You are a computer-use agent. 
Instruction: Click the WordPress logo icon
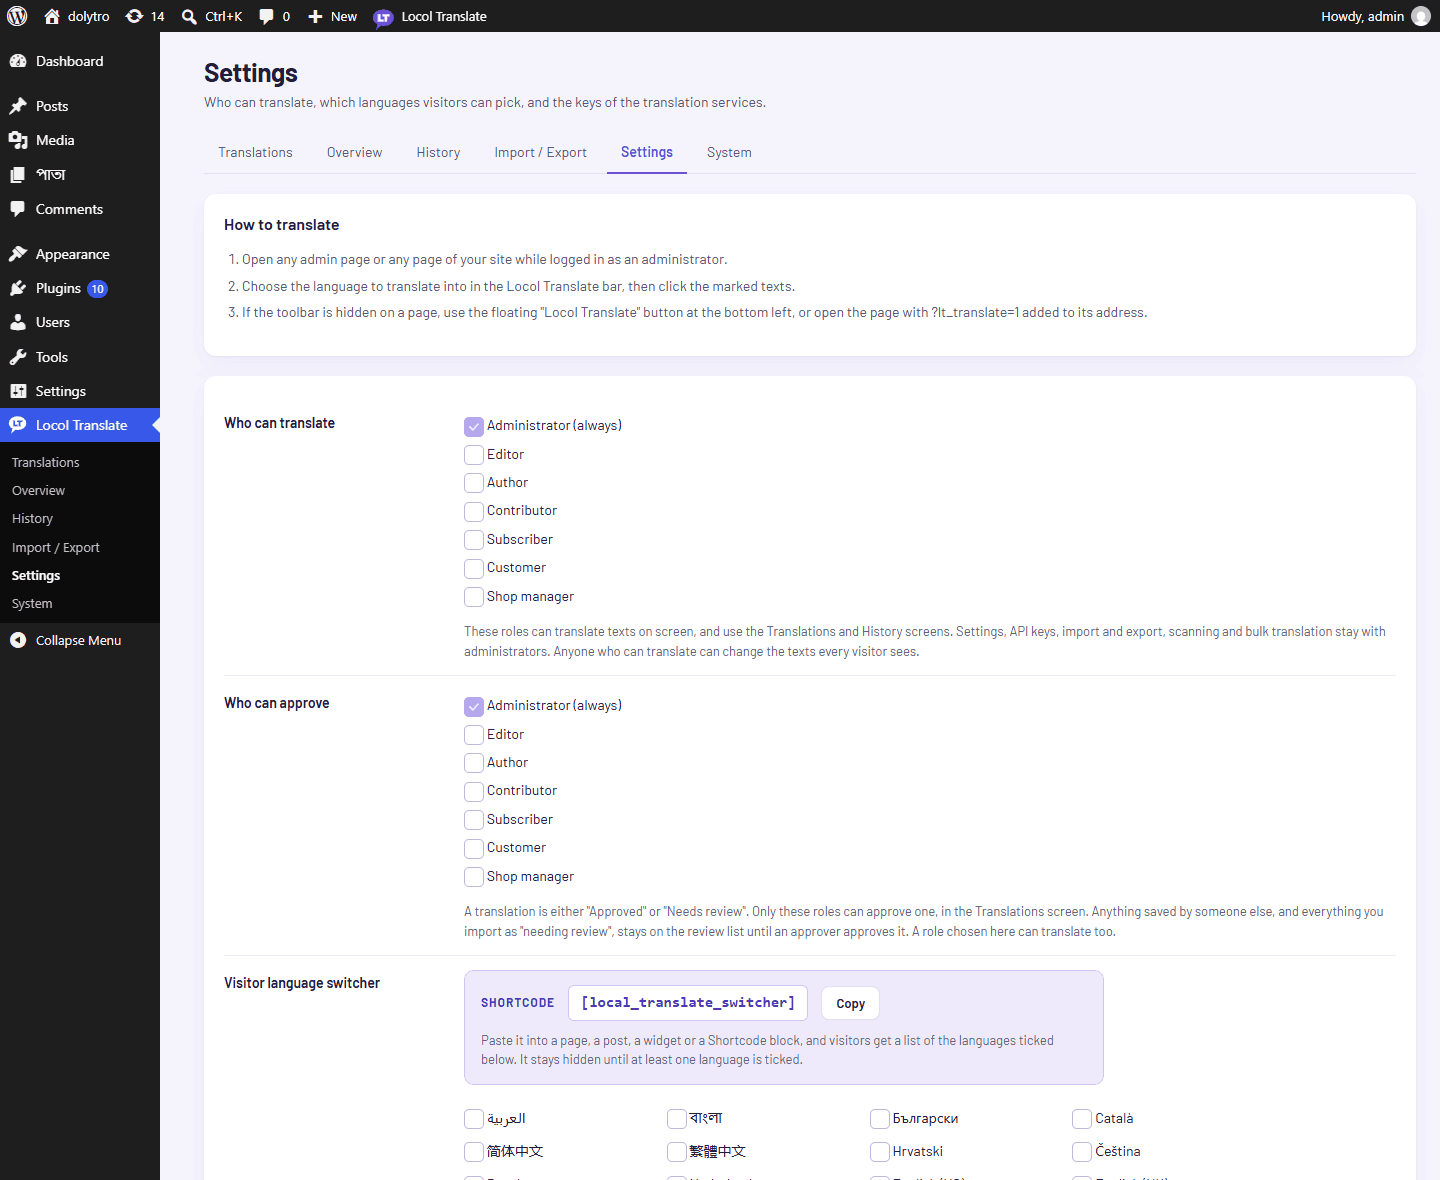[17, 16]
